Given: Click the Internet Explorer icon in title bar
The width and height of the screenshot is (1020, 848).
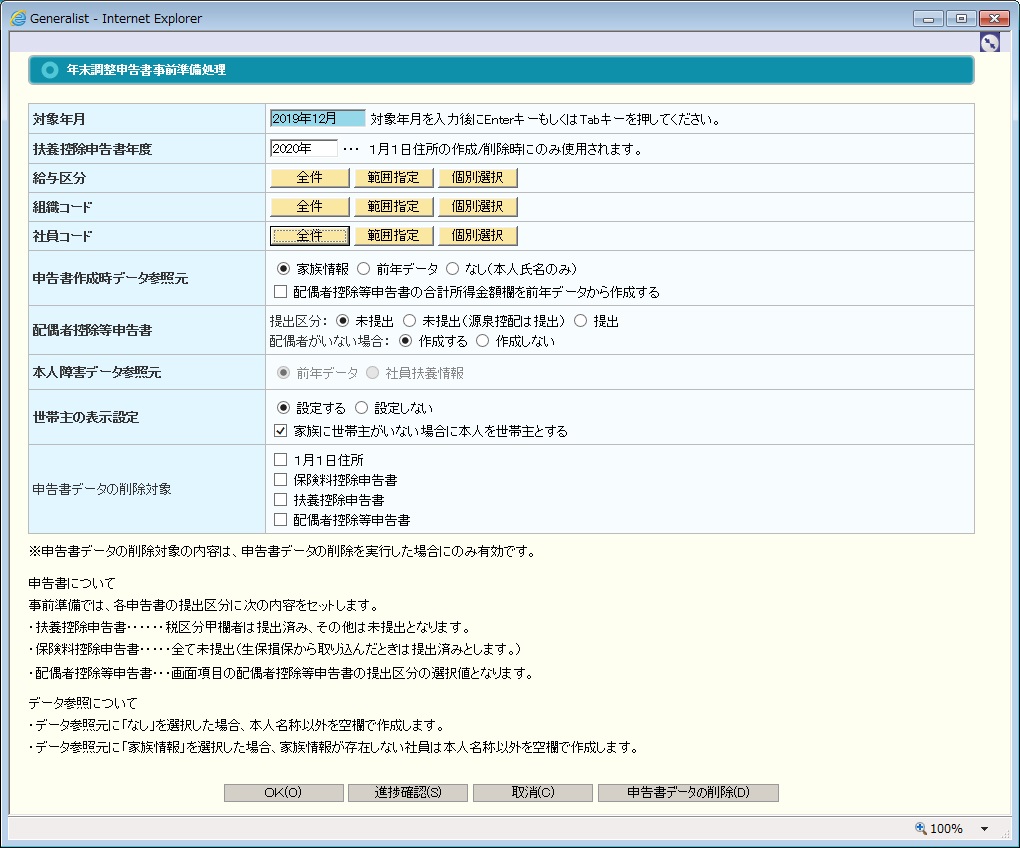Looking at the screenshot, I should 17,18.
